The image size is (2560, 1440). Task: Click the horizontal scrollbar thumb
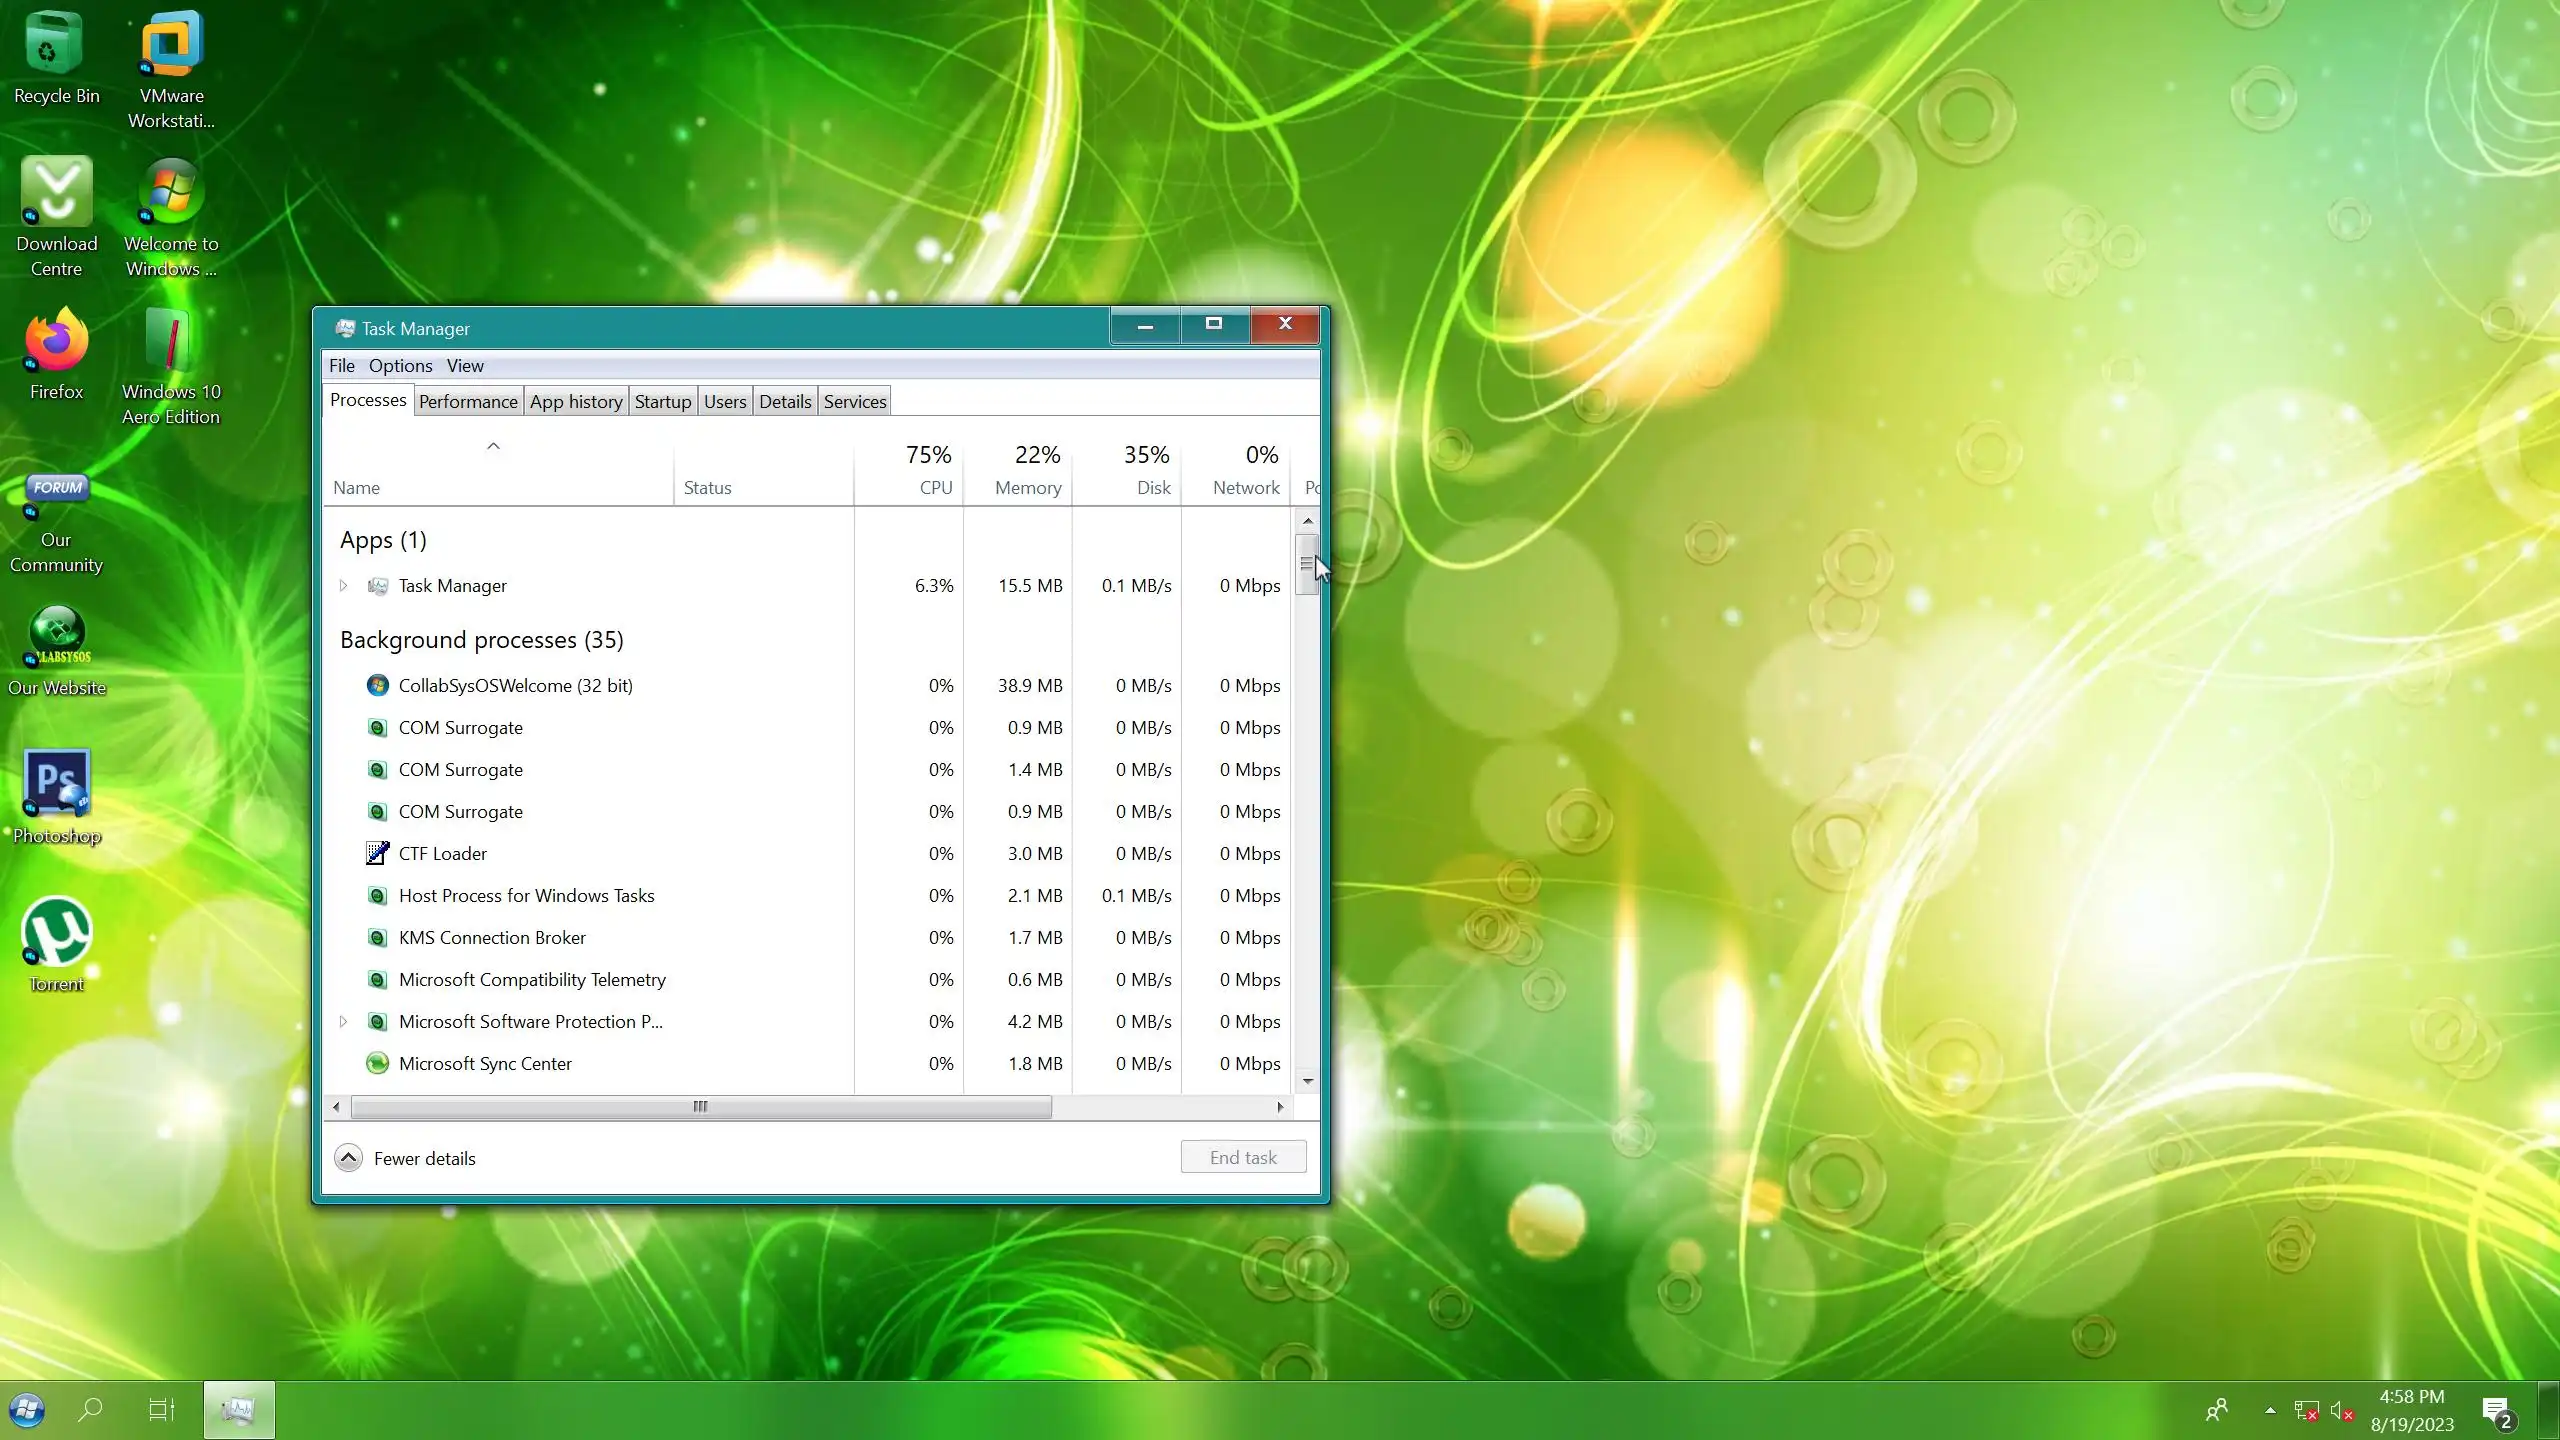pyautogui.click(x=700, y=1106)
